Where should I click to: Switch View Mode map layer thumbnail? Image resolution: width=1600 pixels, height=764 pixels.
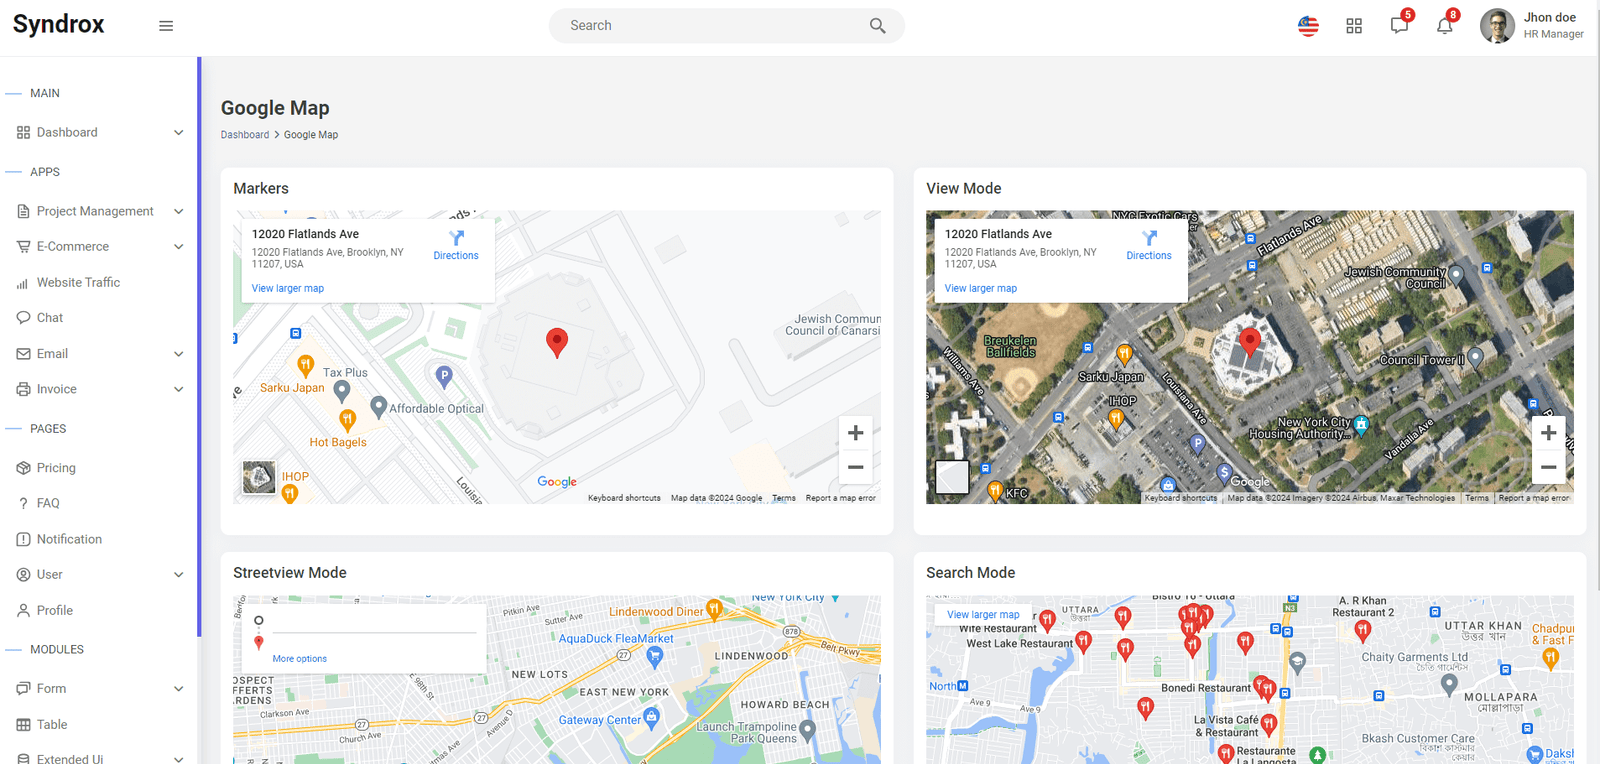click(x=952, y=477)
